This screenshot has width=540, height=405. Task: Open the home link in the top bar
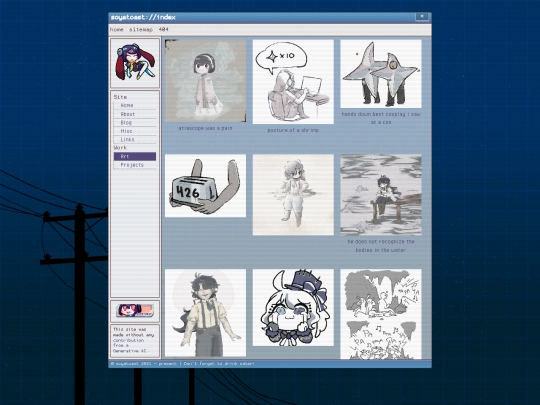(116, 30)
